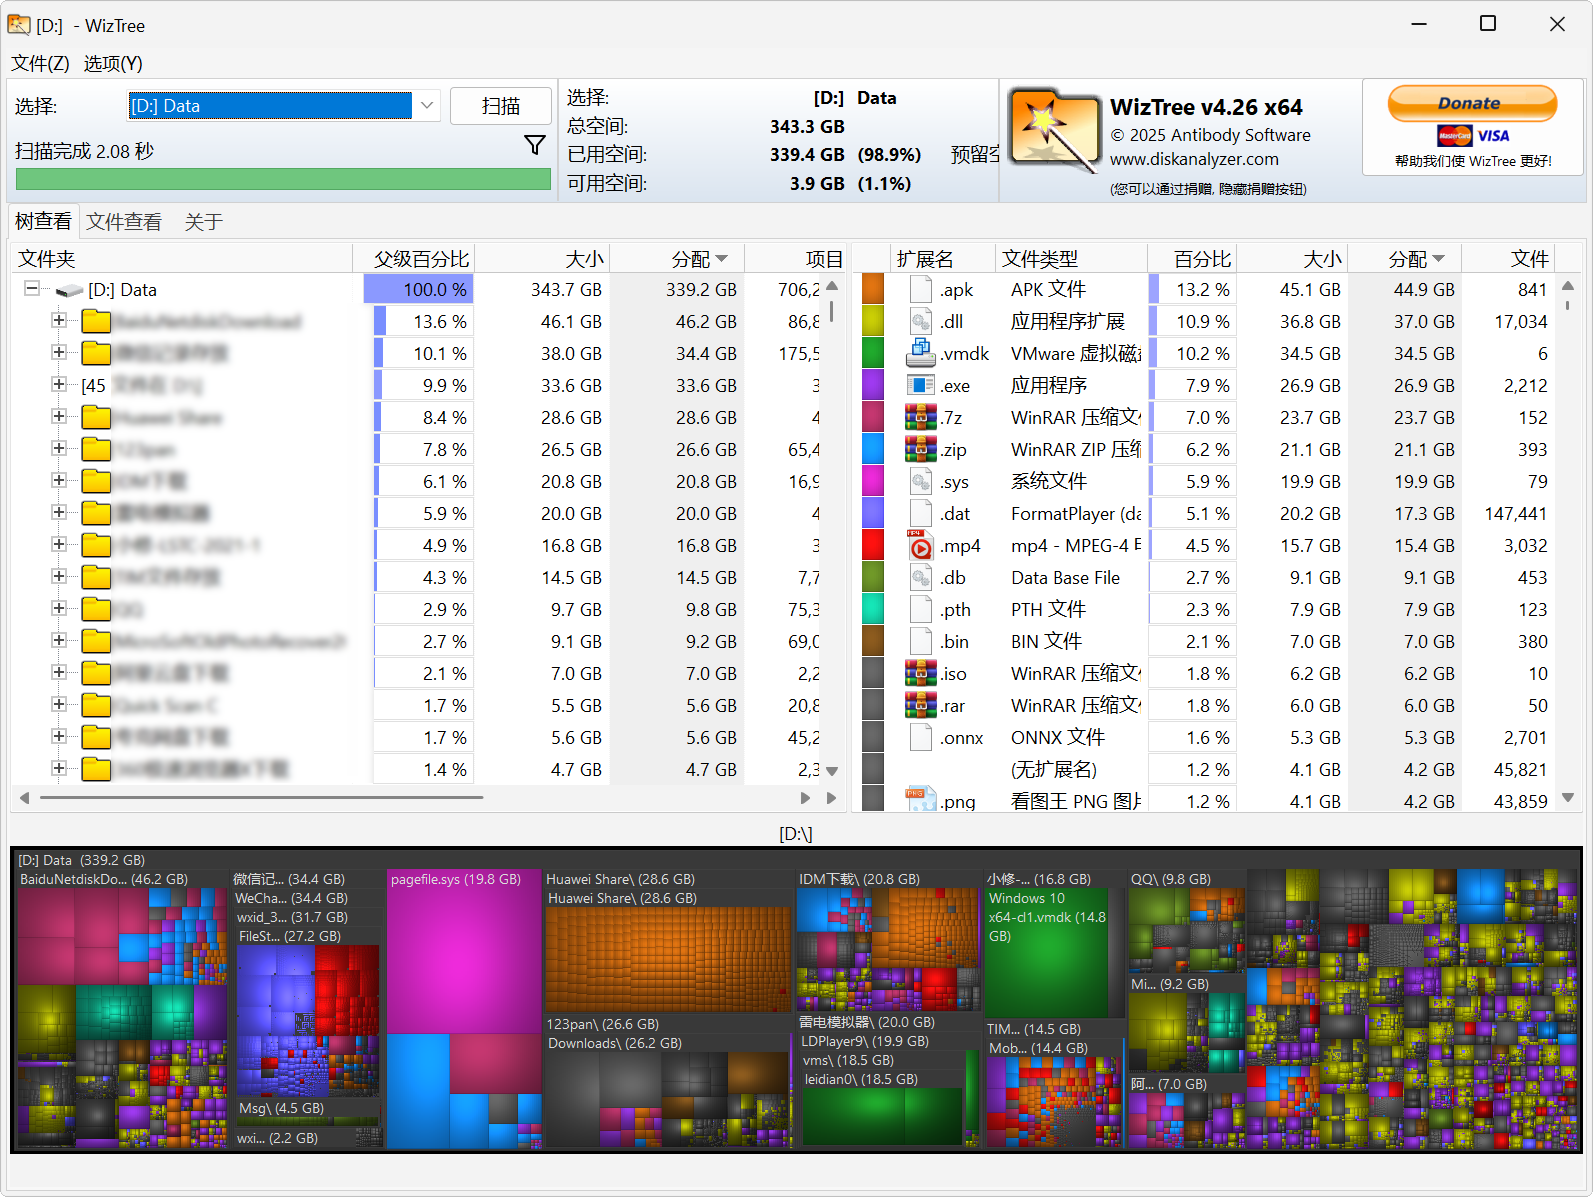The width and height of the screenshot is (1593, 1197).
Task: Click the .onnx file icon
Action: pyautogui.click(x=921, y=737)
